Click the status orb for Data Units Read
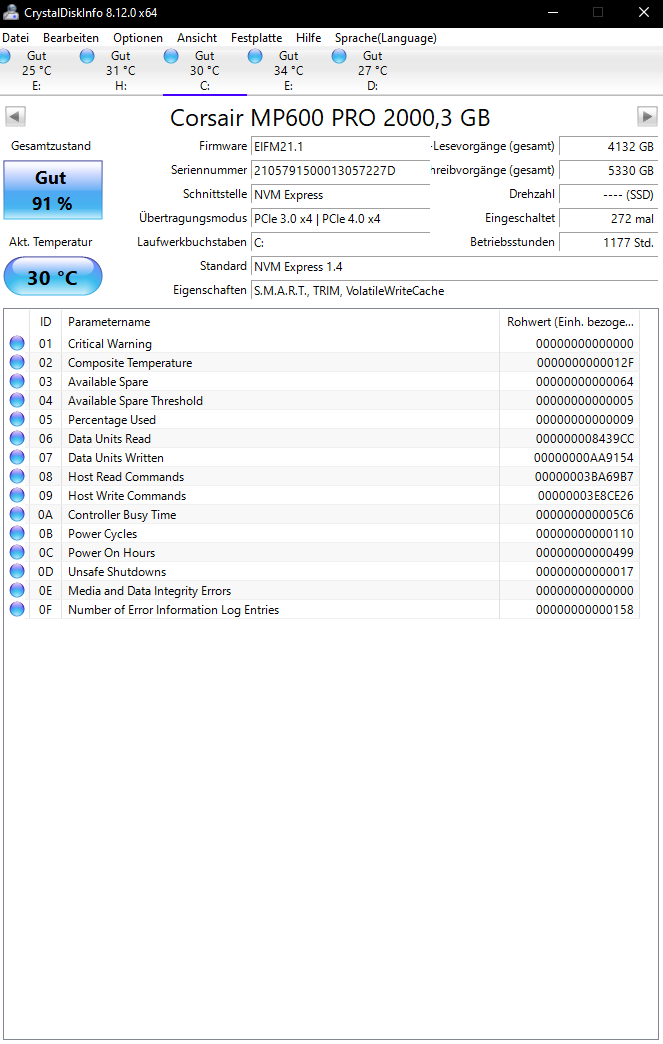This screenshot has width=663, height=1044. pos(17,438)
